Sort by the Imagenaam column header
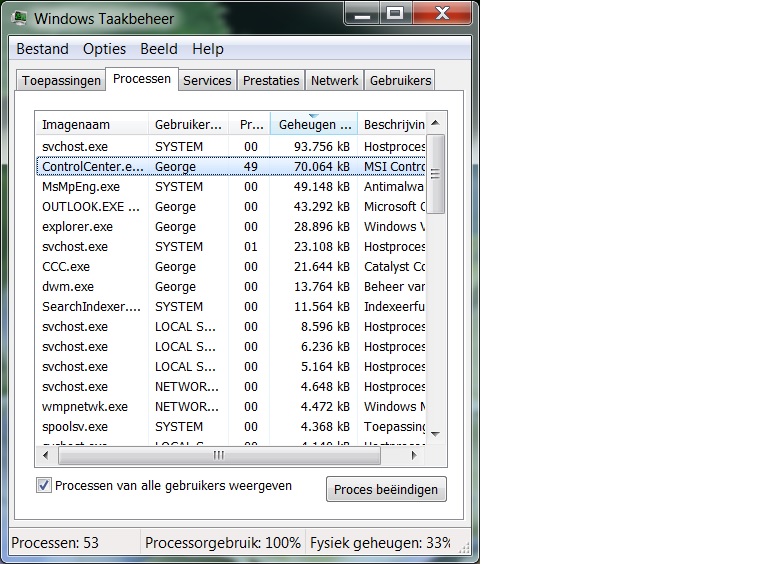 click(x=92, y=124)
